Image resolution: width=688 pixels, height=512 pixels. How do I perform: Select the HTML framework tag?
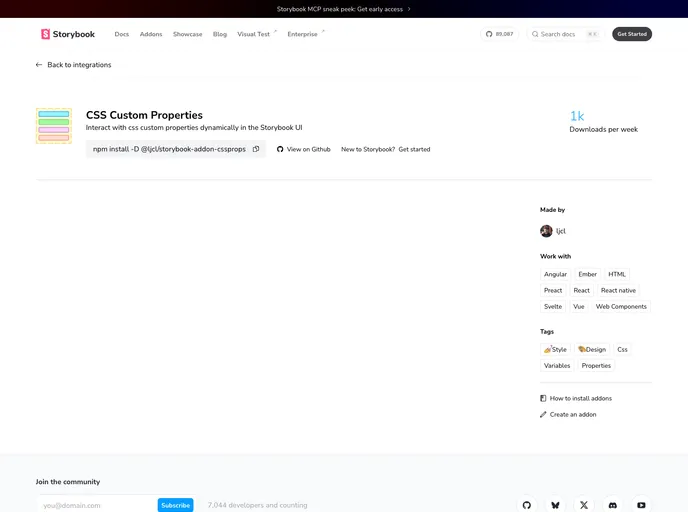coord(617,274)
